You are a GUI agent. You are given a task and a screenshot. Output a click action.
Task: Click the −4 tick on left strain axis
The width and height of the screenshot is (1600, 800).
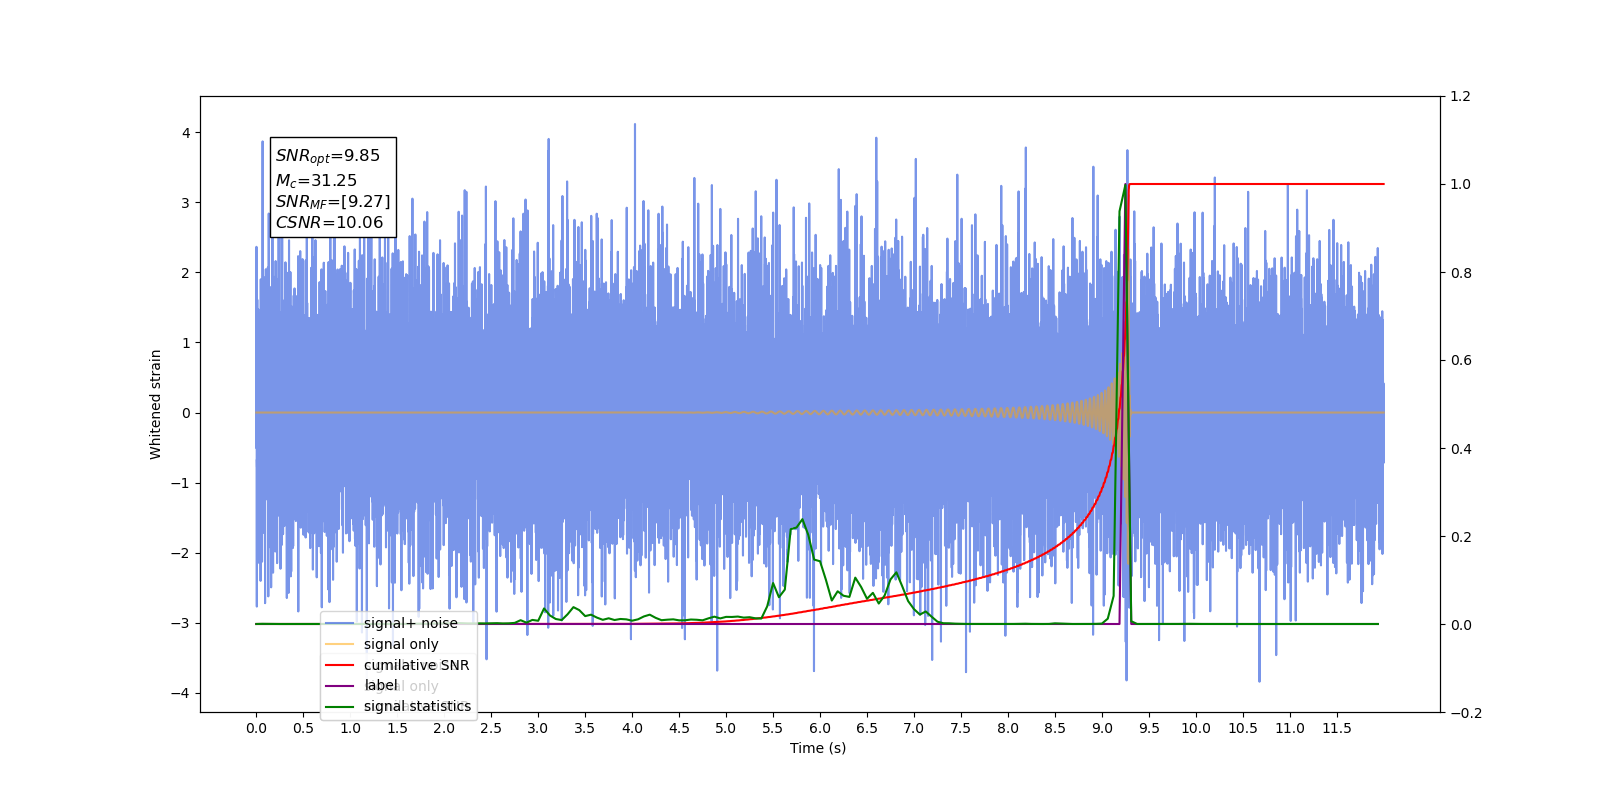coord(180,694)
